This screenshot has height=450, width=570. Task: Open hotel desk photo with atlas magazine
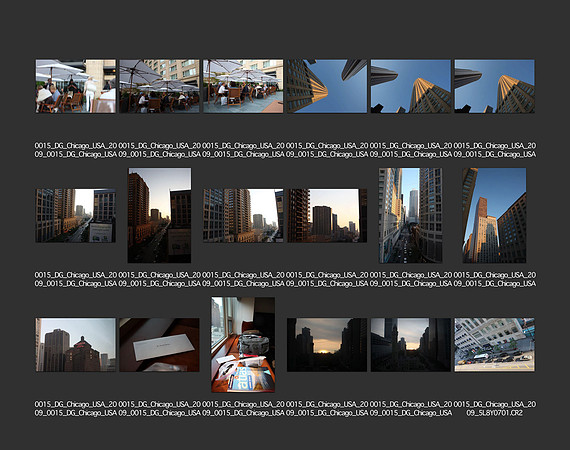coord(243,345)
